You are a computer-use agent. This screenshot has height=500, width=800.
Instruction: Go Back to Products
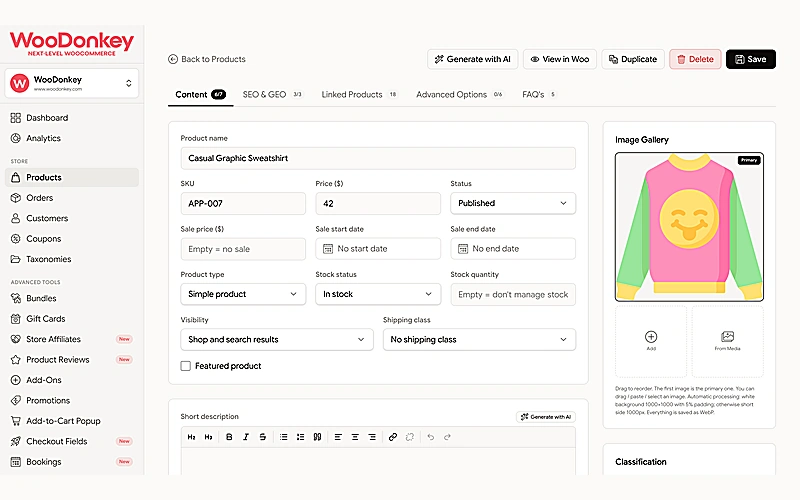207,59
